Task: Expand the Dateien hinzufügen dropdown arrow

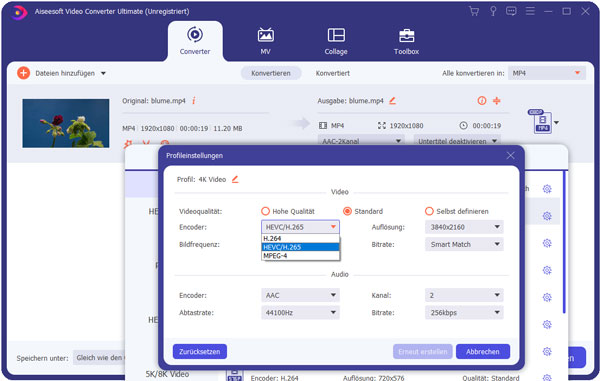Action: click(103, 73)
